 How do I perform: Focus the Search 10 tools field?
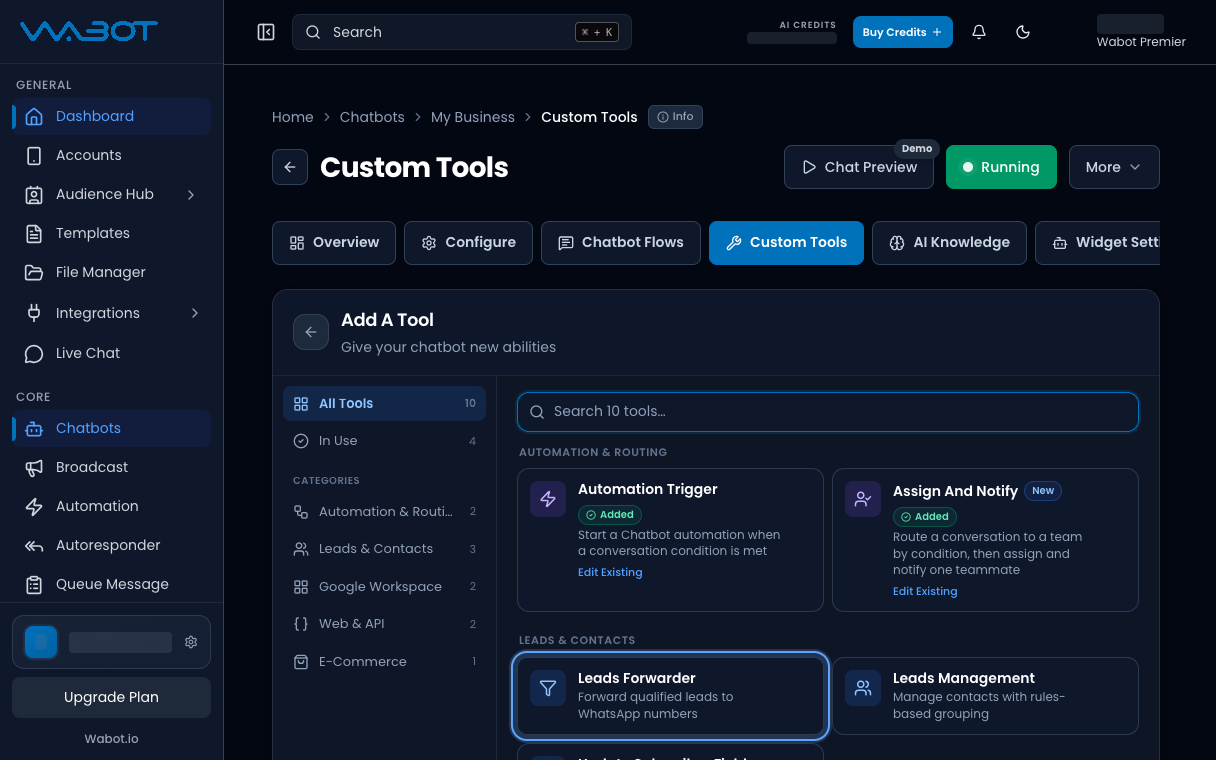[828, 412]
